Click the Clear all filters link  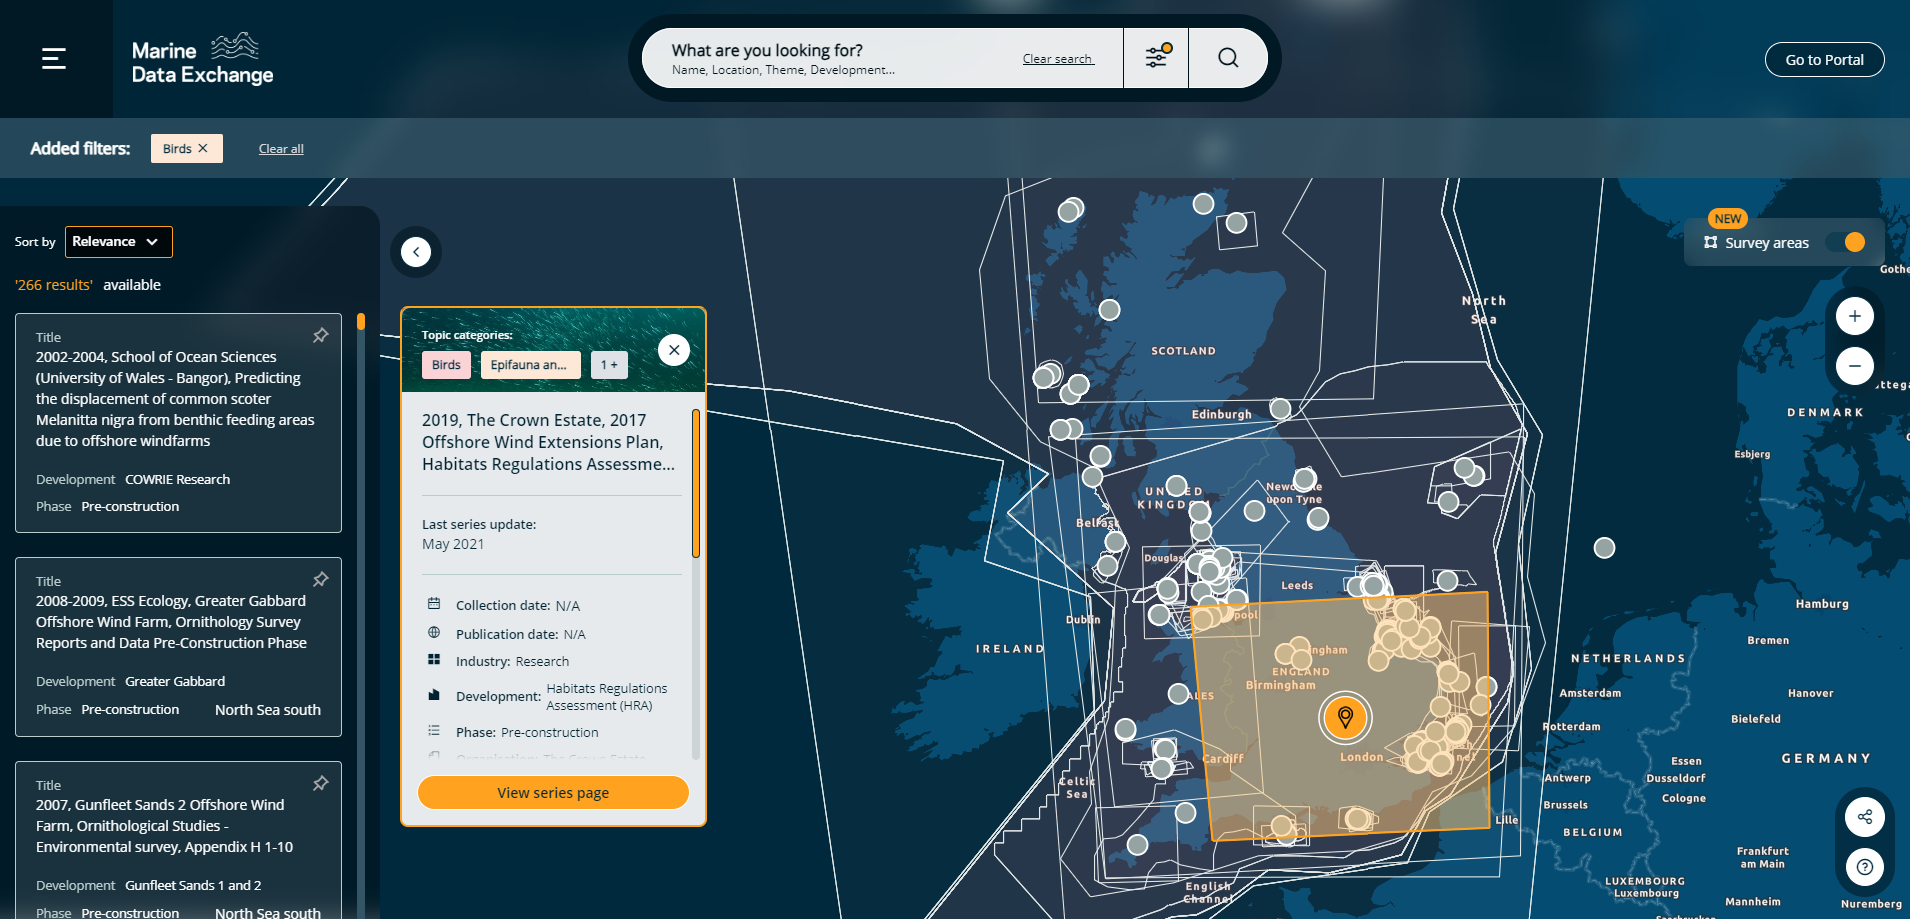280,148
